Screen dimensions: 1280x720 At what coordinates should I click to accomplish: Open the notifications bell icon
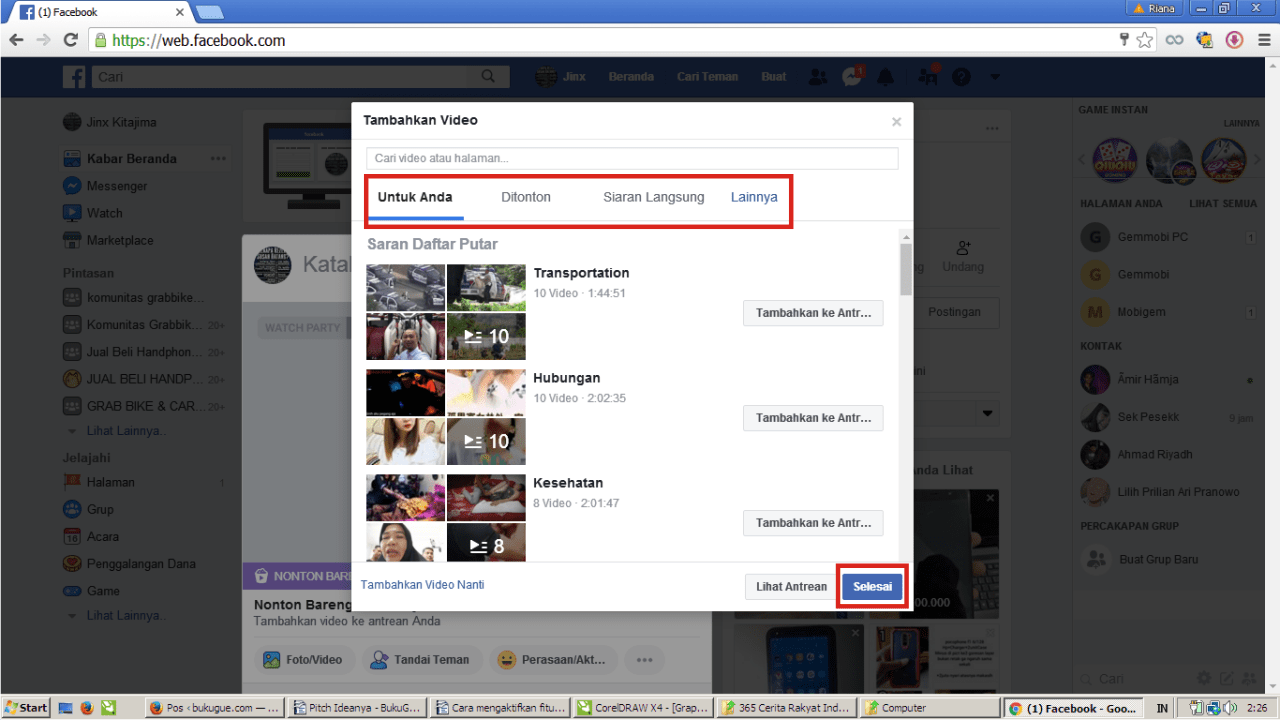885,77
